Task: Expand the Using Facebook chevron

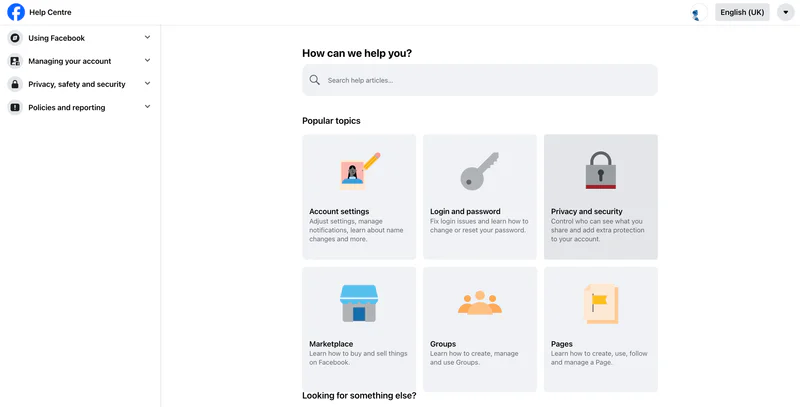Action: [147, 37]
